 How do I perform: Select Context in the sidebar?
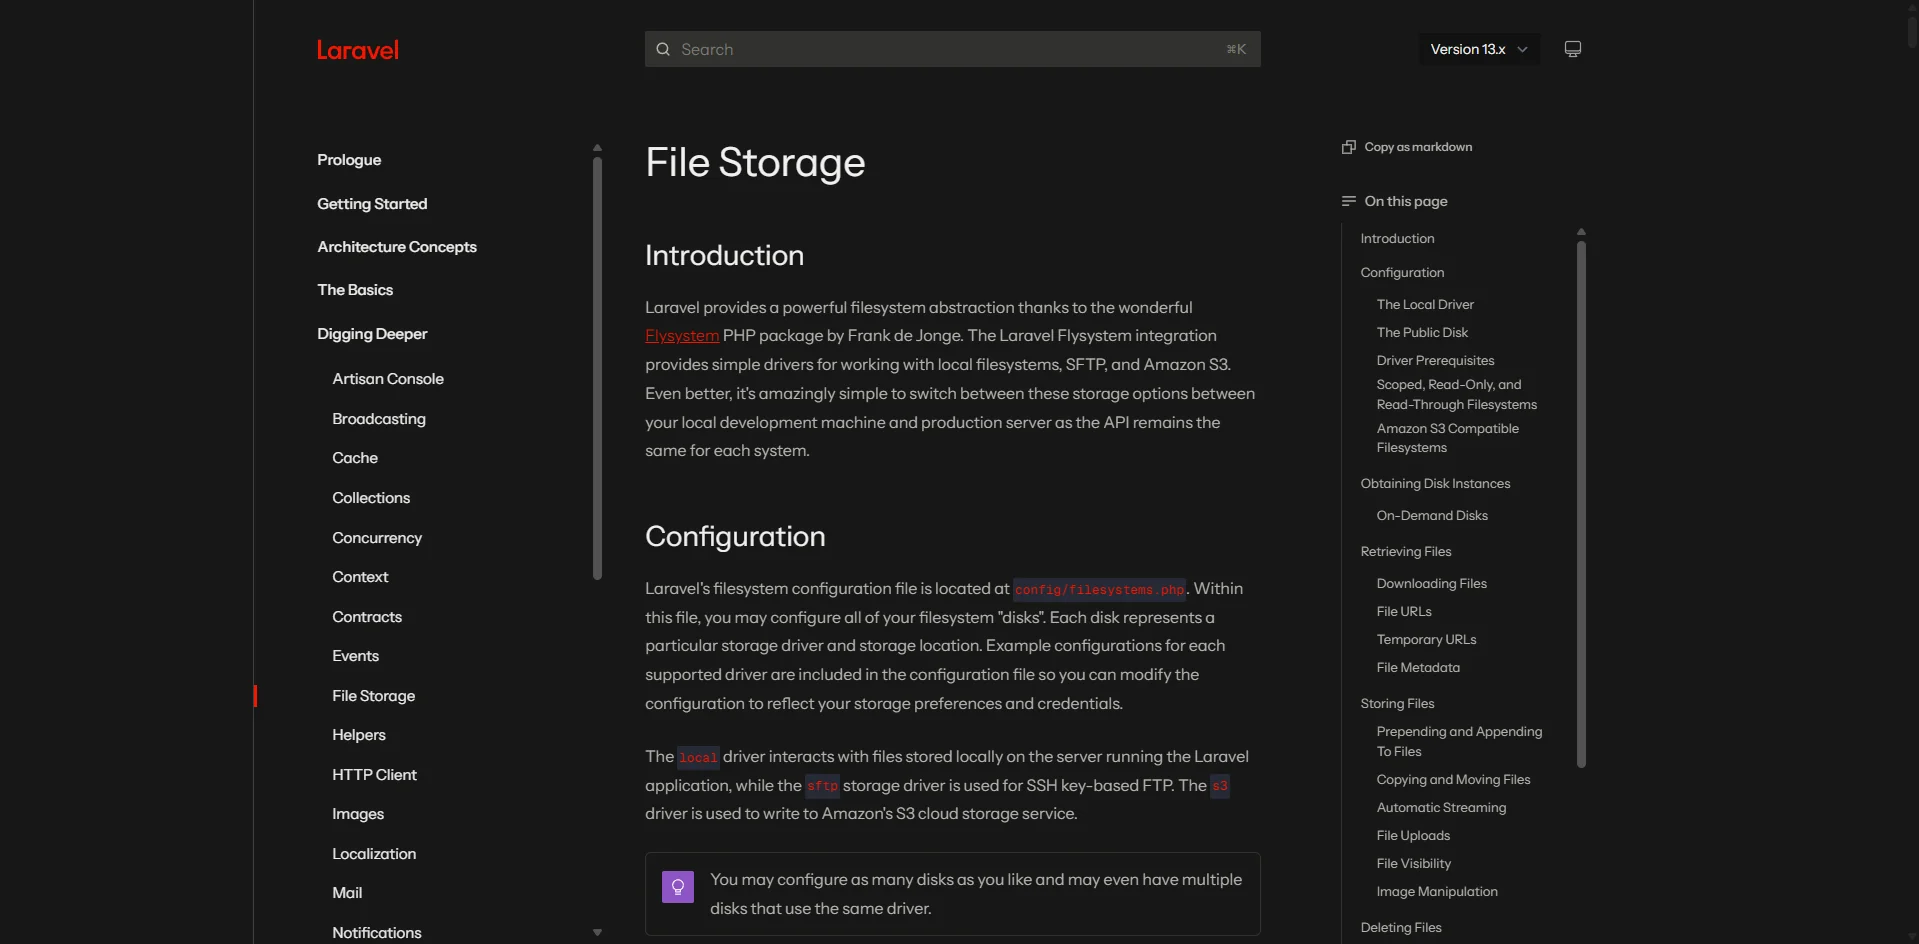click(x=360, y=577)
